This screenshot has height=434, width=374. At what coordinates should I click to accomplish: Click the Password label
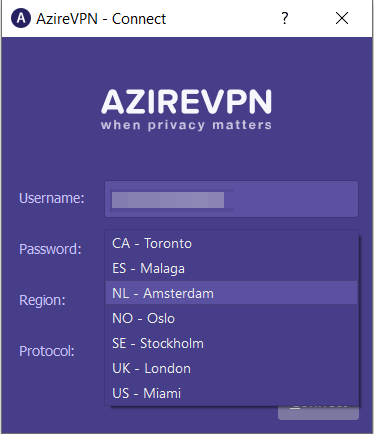(x=50, y=249)
